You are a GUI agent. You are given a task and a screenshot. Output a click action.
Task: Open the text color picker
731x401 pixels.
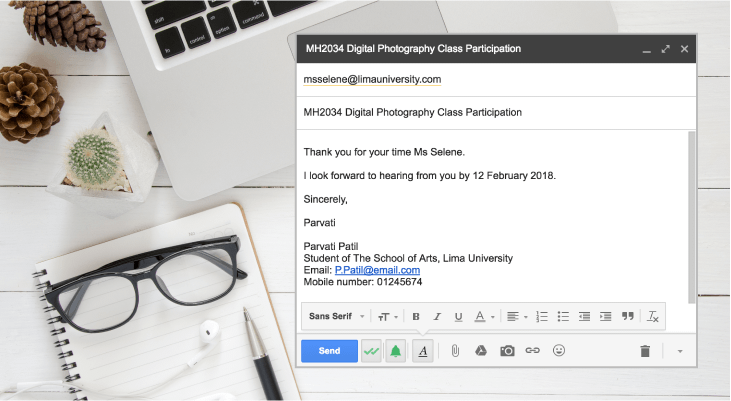(484, 317)
